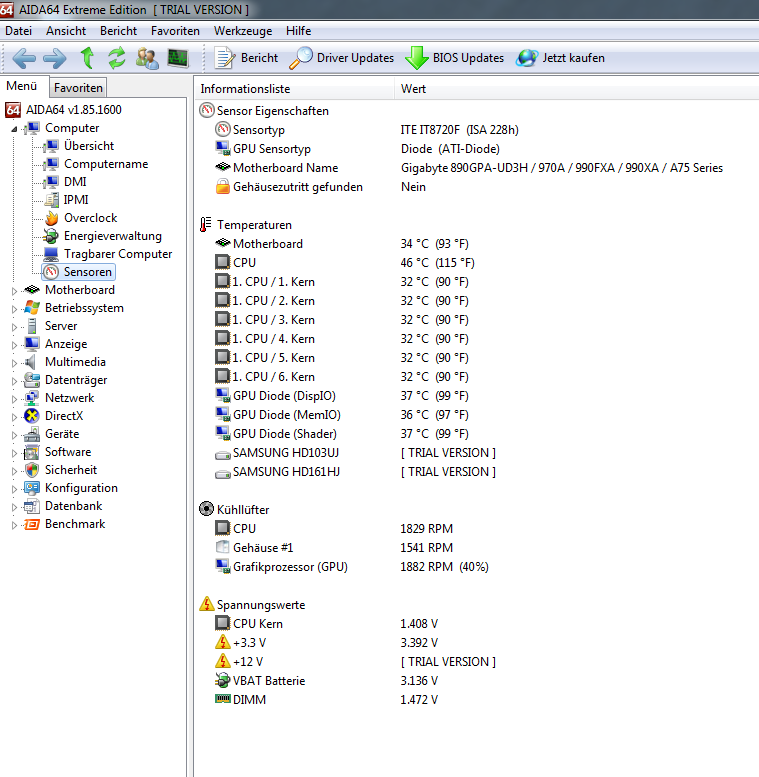Click the Konfiguration icon
Image resolution: width=759 pixels, height=777 pixels.
pos(32,488)
